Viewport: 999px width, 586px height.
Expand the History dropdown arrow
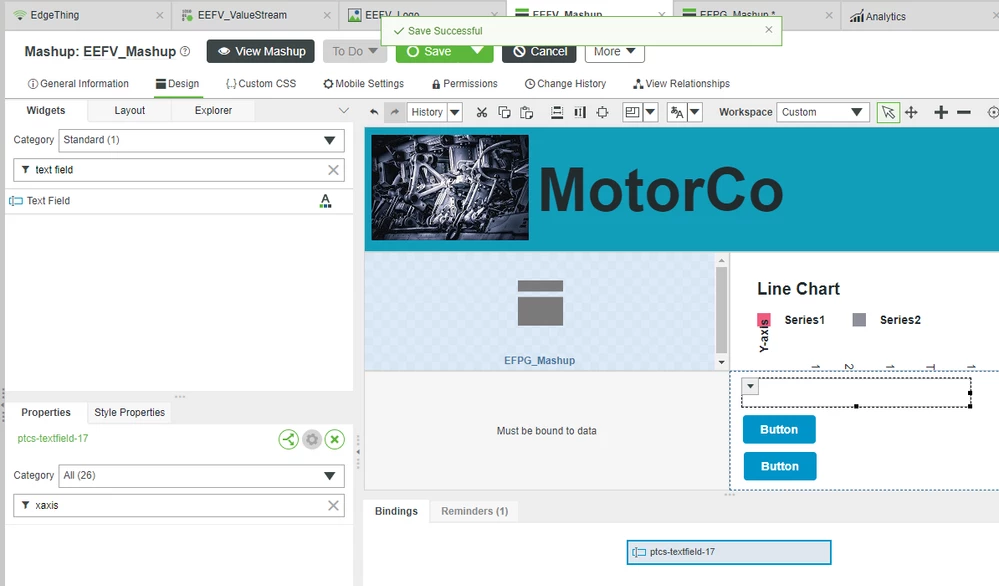click(x=455, y=113)
